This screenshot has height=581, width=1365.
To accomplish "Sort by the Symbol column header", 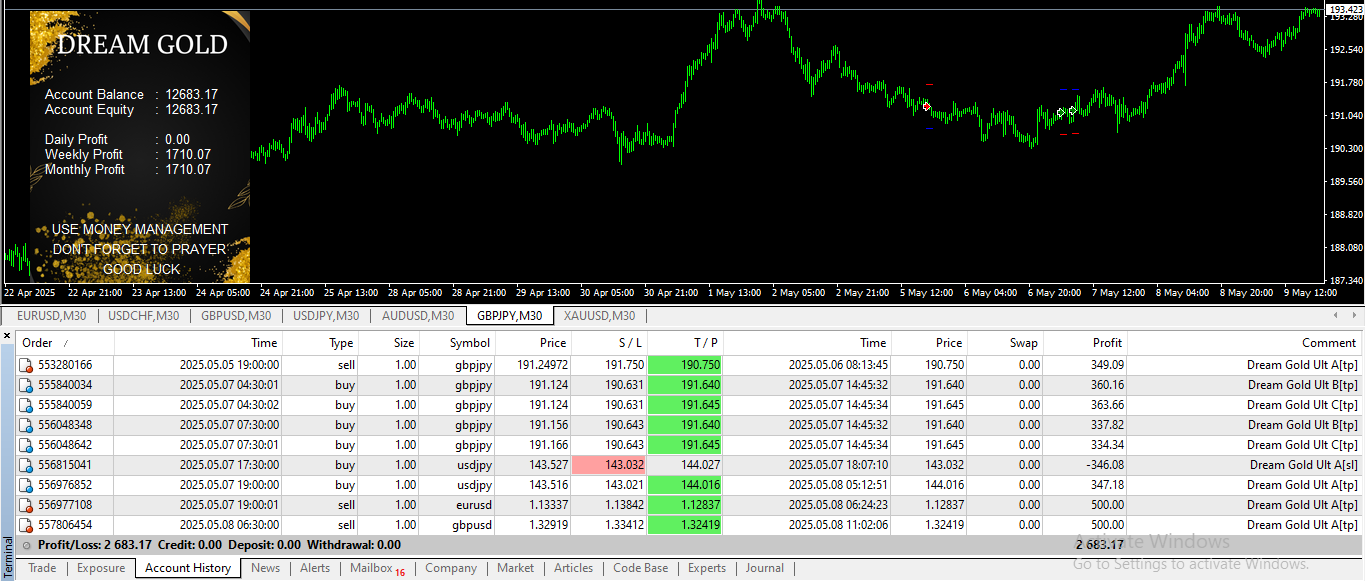I will (x=458, y=343).
